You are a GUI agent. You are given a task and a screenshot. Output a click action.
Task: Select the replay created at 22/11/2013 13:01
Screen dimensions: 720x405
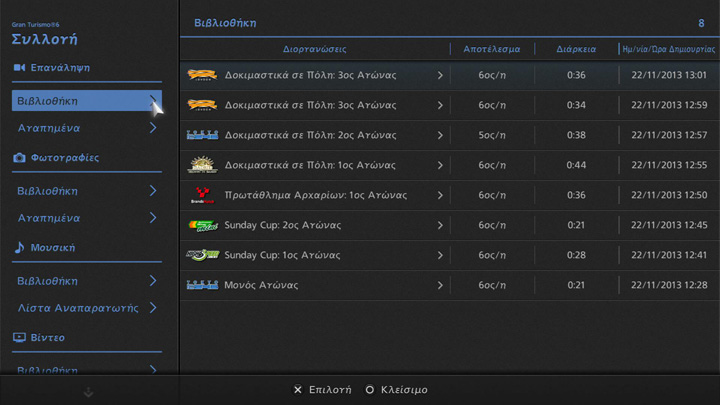(448, 75)
